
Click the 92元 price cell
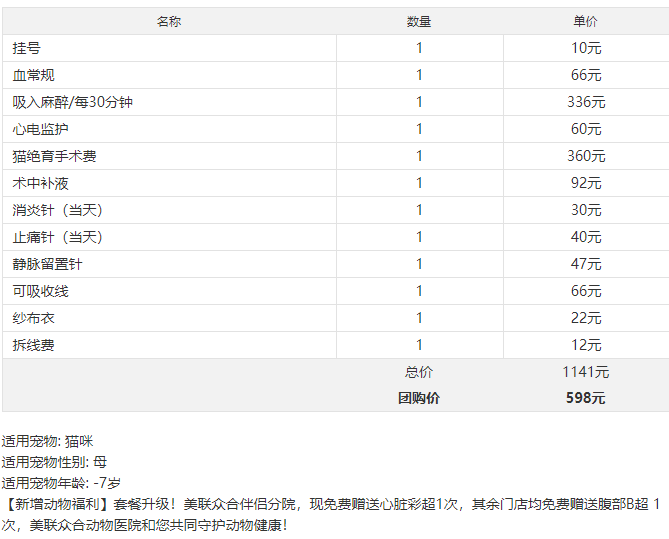tap(586, 183)
